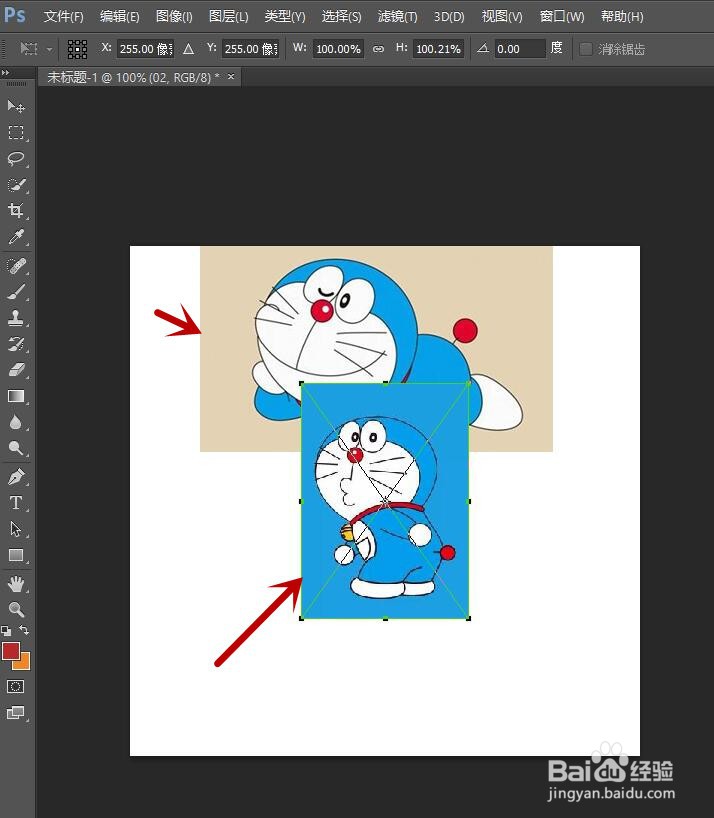Image resolution: width=714 pixels, height=818 pixels.
Task: Open the 3D(D) menu
Action: [x=449, y=17]
